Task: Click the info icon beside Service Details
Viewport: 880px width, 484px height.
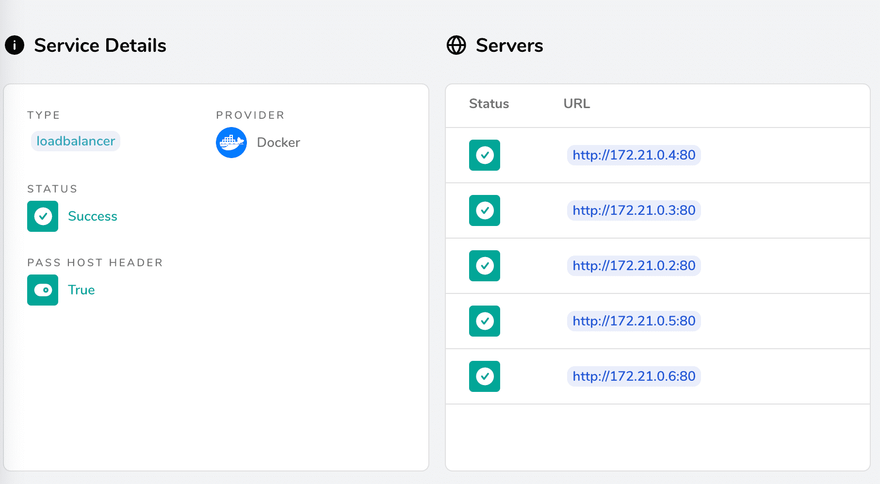Action: click(14, 45)
